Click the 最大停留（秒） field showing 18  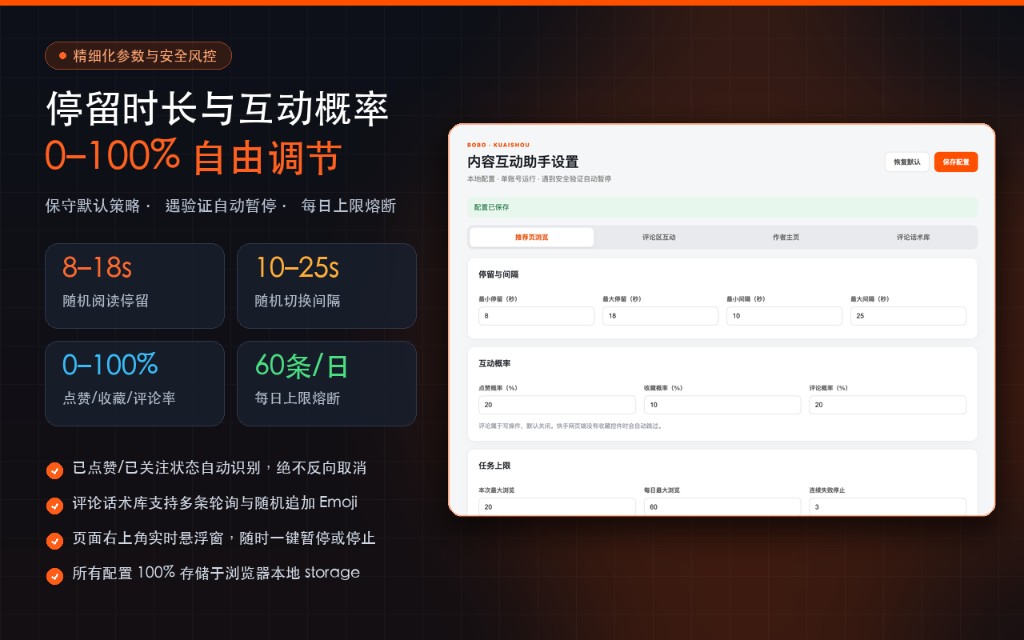[660, 315]
